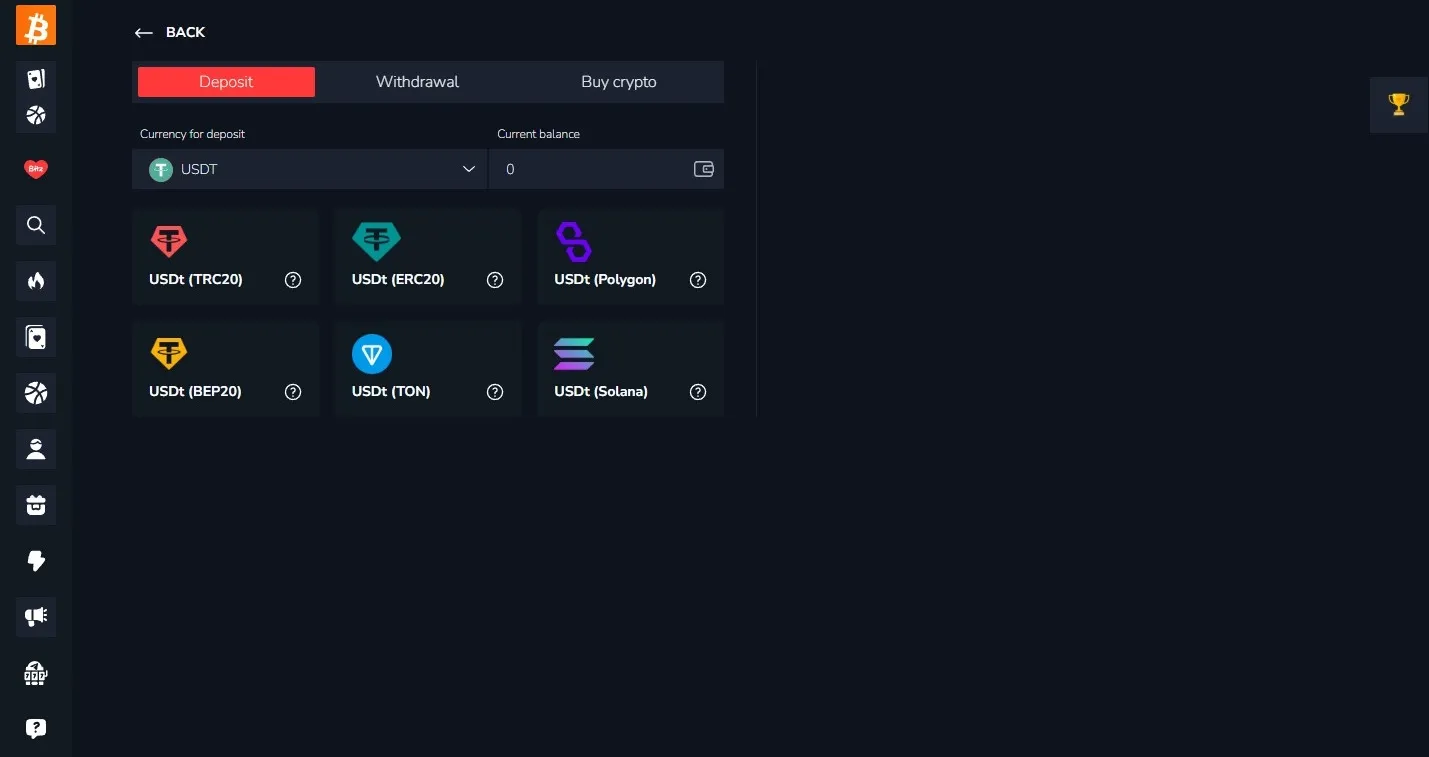This screenshot has height=757, width=1429.
Task: Select the USDt (Polygon) label
Action: tap(605, 279)
